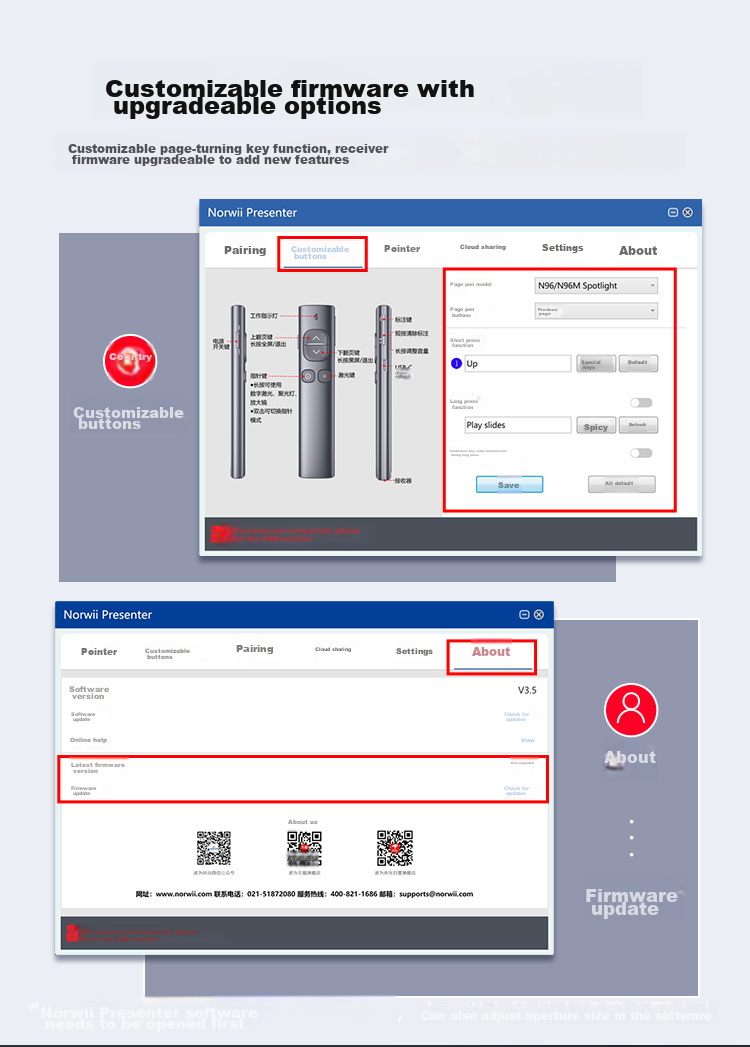Minimize the upper Norwii Presenter window
Screen dimensions: 750x1047
click(x=673, y=212)
